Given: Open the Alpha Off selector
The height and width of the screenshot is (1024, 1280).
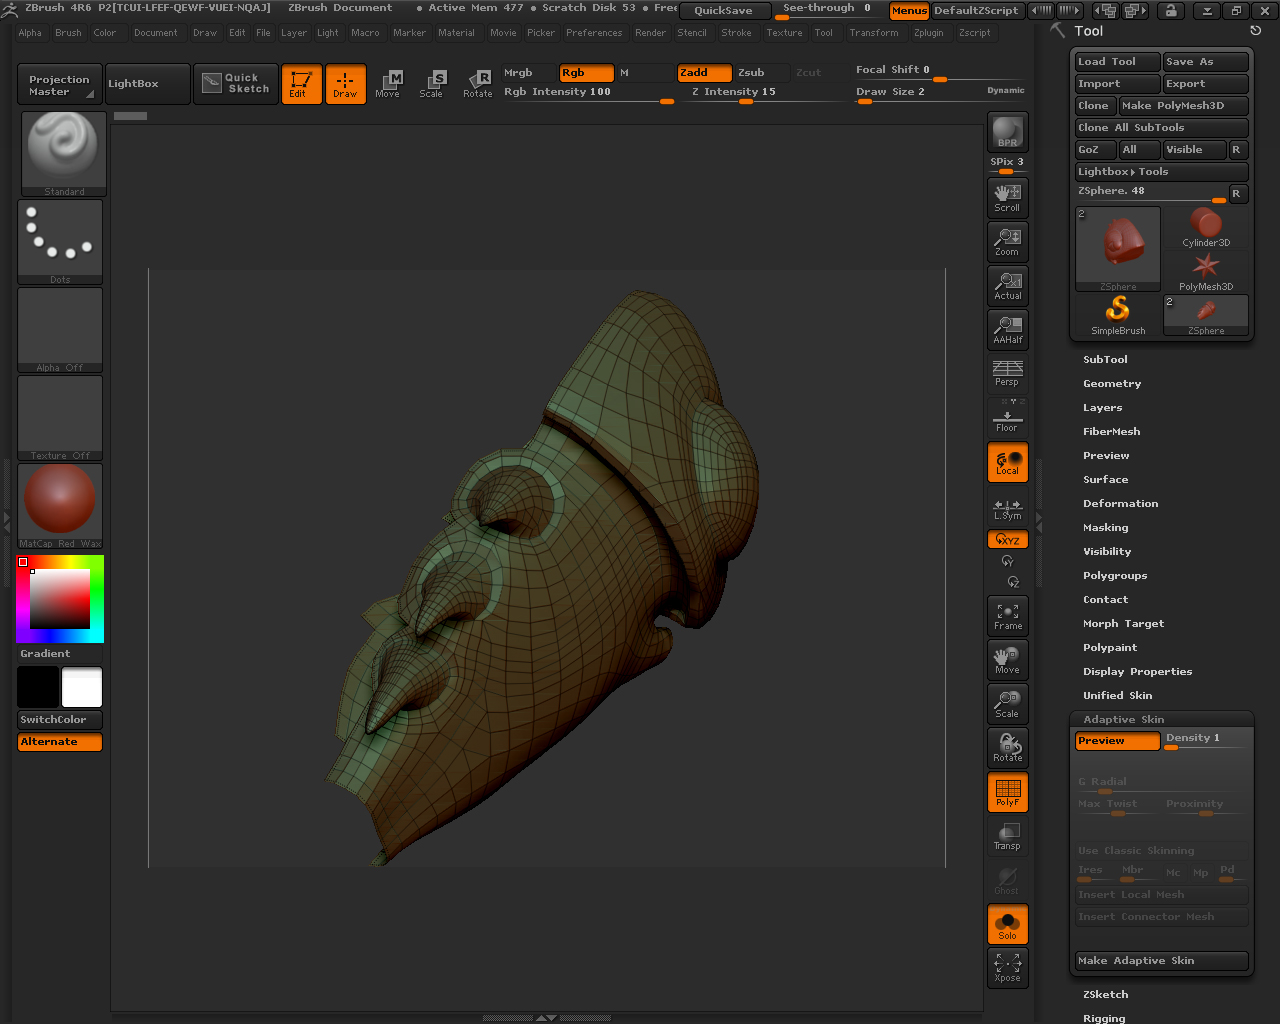Looking at the screenshot, I should [x=60, y=330].
